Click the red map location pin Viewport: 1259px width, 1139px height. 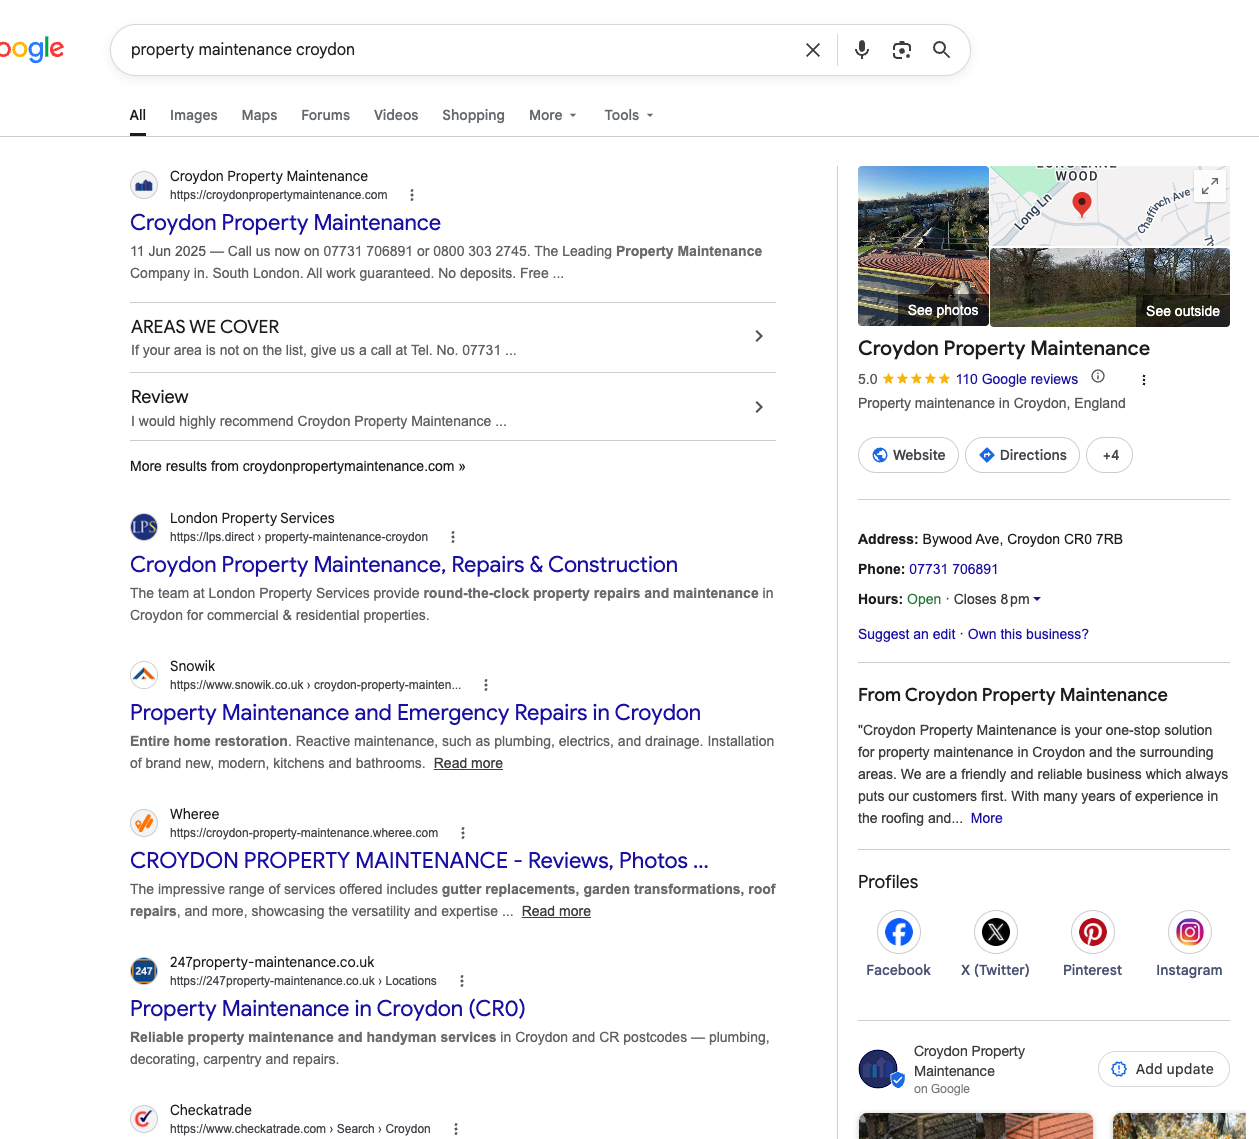coord(1081,205)
